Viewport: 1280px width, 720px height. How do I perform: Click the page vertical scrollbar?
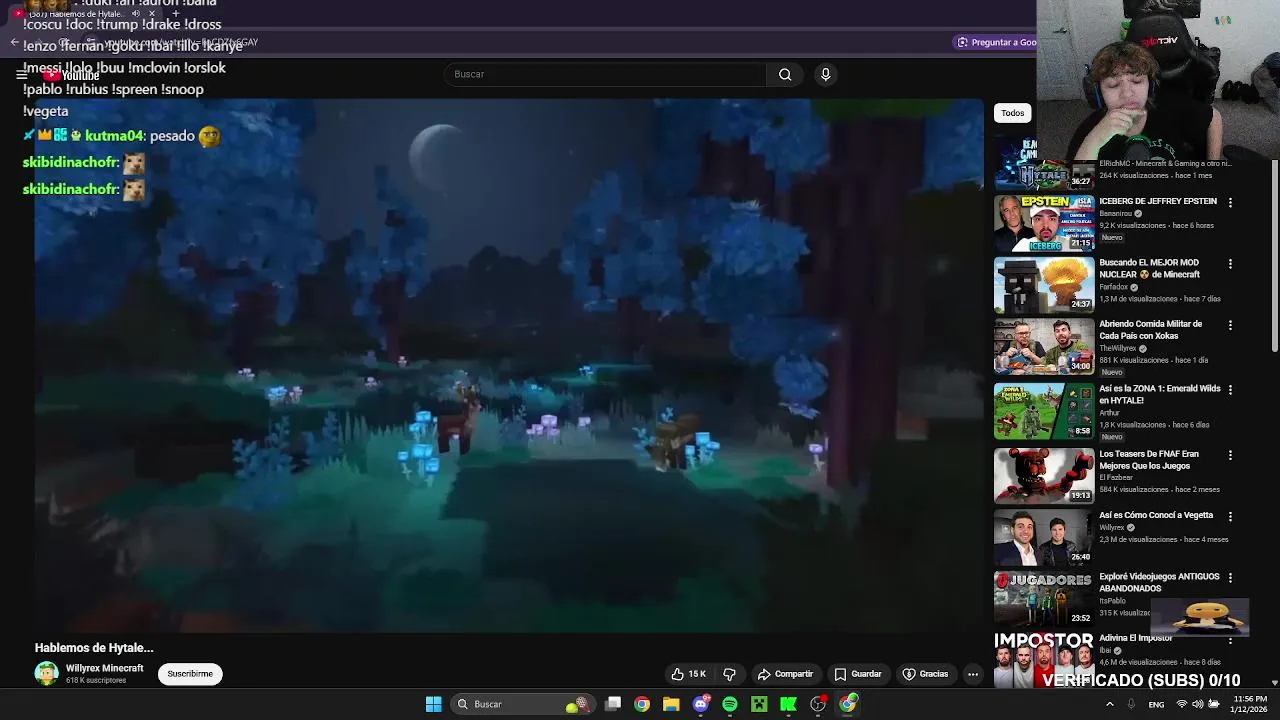pyautogui.click(x=1274, y=255)
